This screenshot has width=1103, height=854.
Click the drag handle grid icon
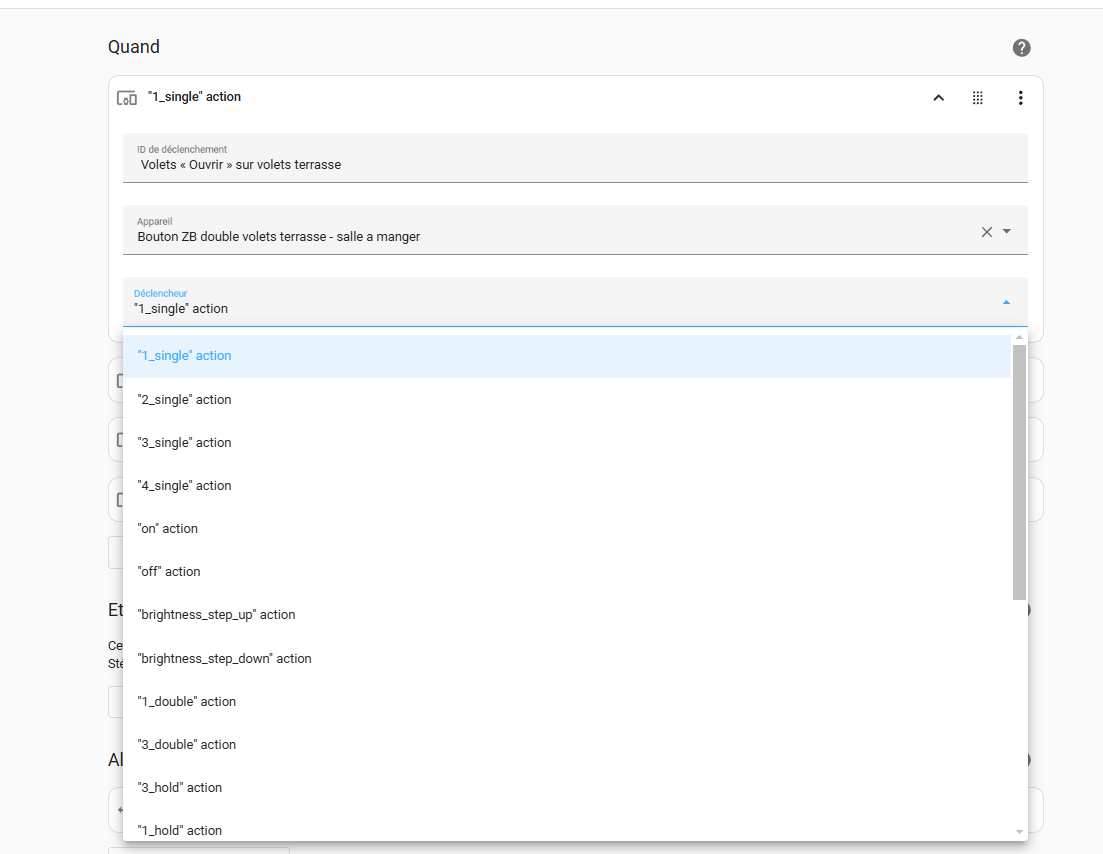point(977,98)
